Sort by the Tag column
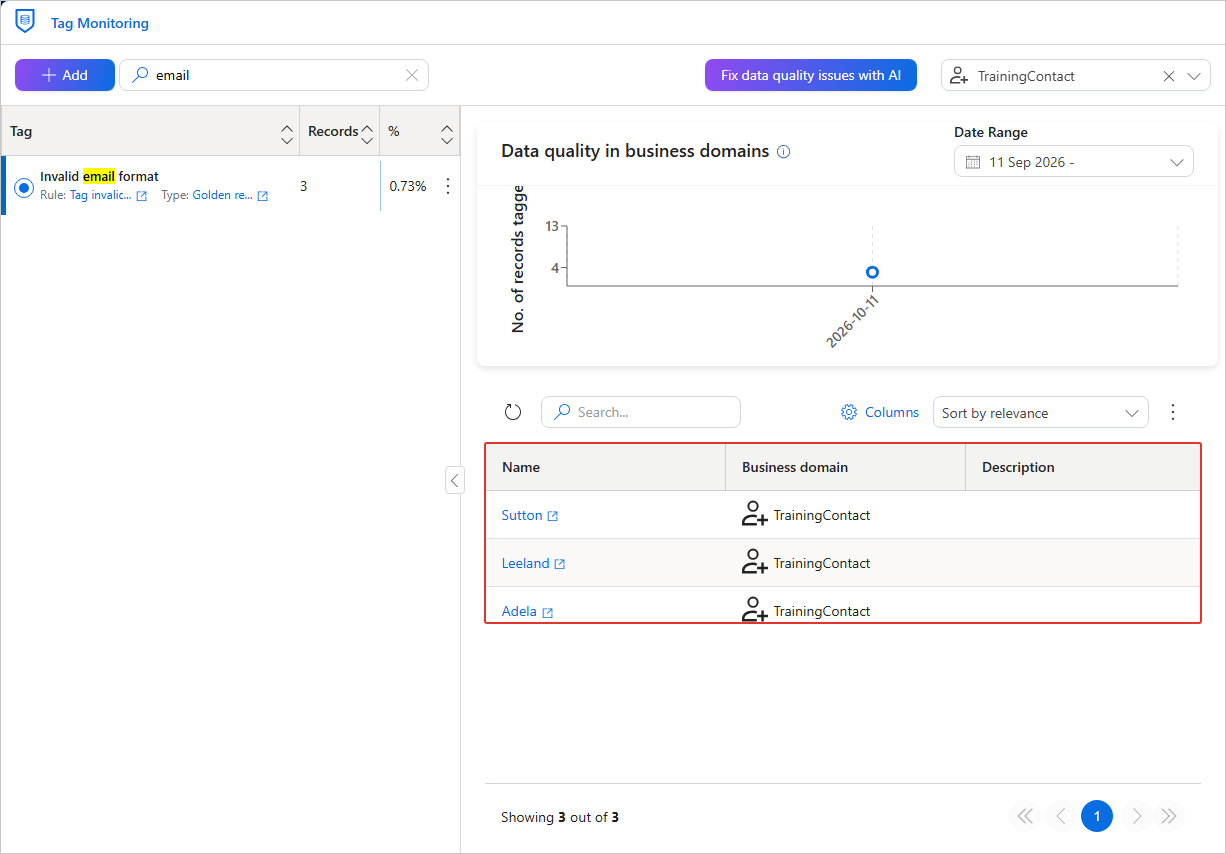The height and width of the screenshot is (854, 1226). [x=285, y=132]
